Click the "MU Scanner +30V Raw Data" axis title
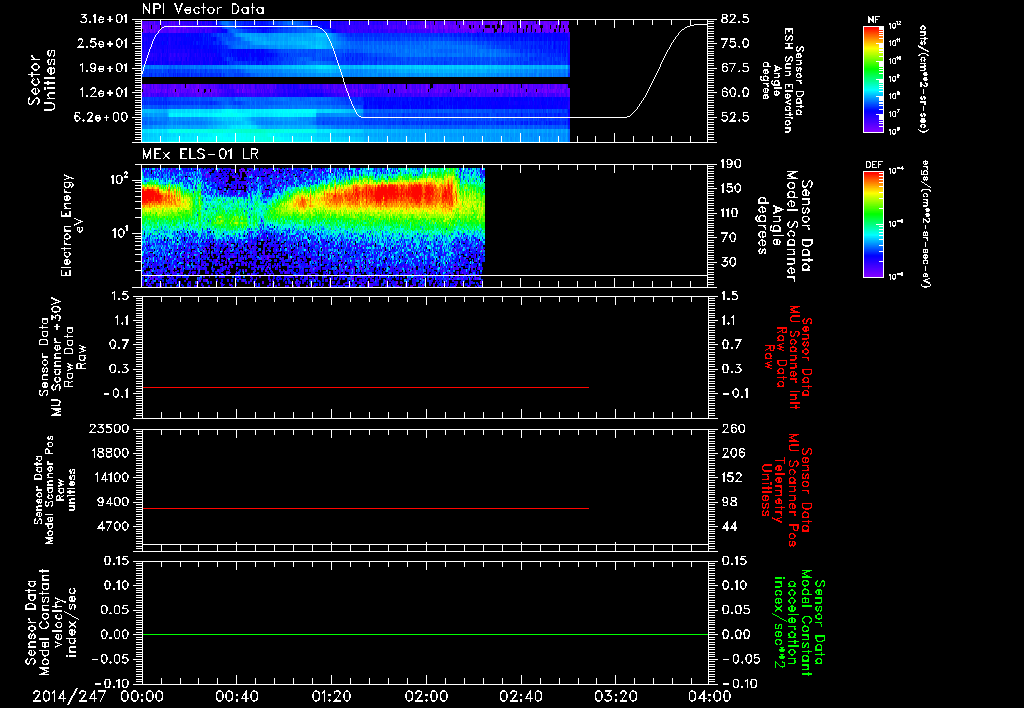This screenshot has width=1024, height=708. point(62,357)
